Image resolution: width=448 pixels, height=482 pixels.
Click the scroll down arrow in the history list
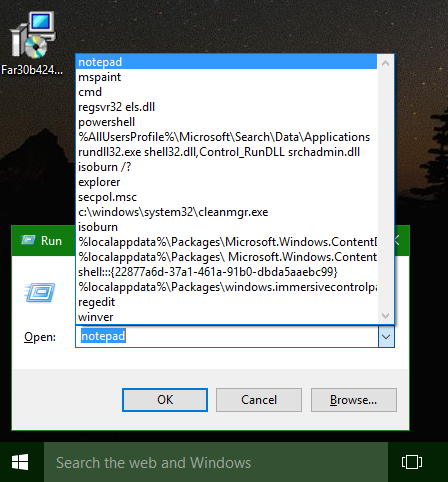tap(385, 315)
